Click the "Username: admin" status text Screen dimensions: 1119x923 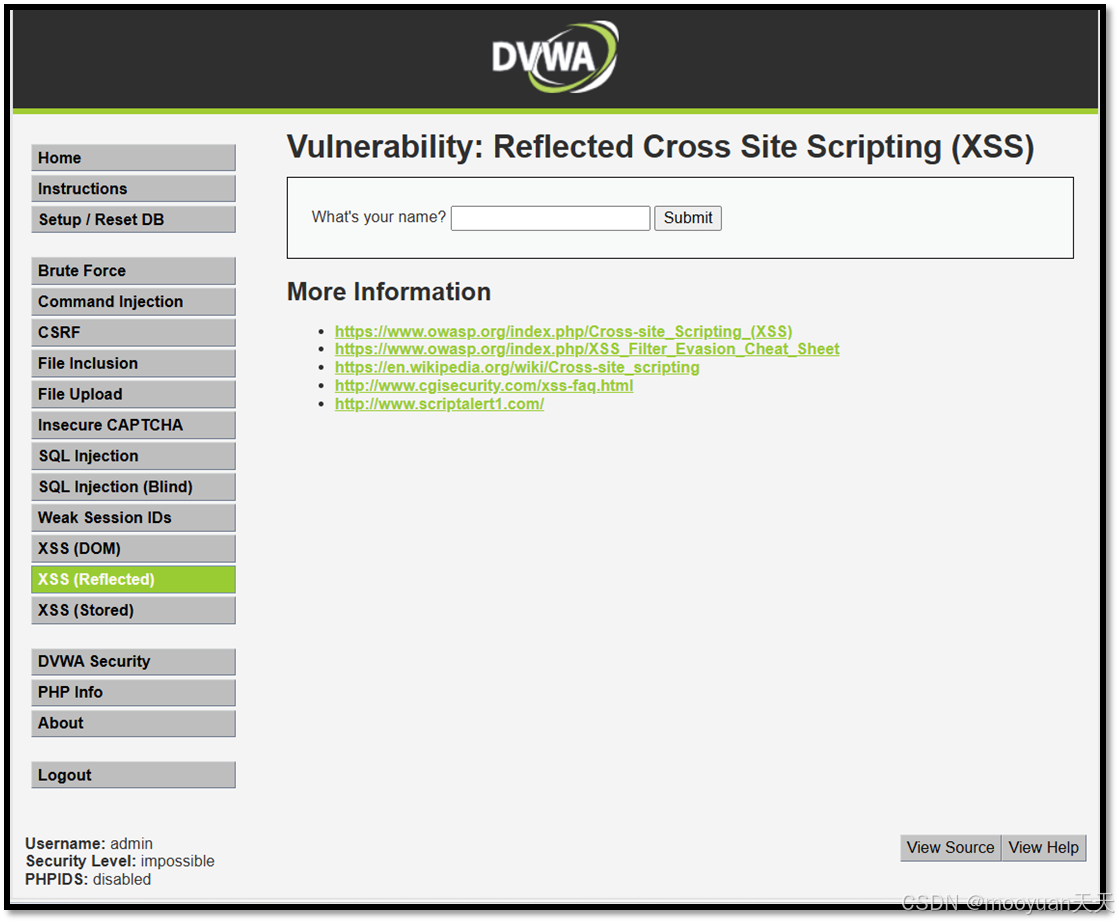[x=88, y=843]
